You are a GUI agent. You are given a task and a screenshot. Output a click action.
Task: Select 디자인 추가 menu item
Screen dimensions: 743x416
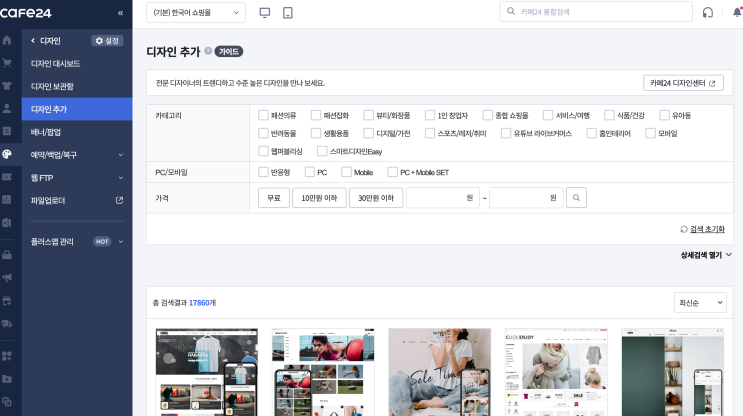tap(77, 109)
